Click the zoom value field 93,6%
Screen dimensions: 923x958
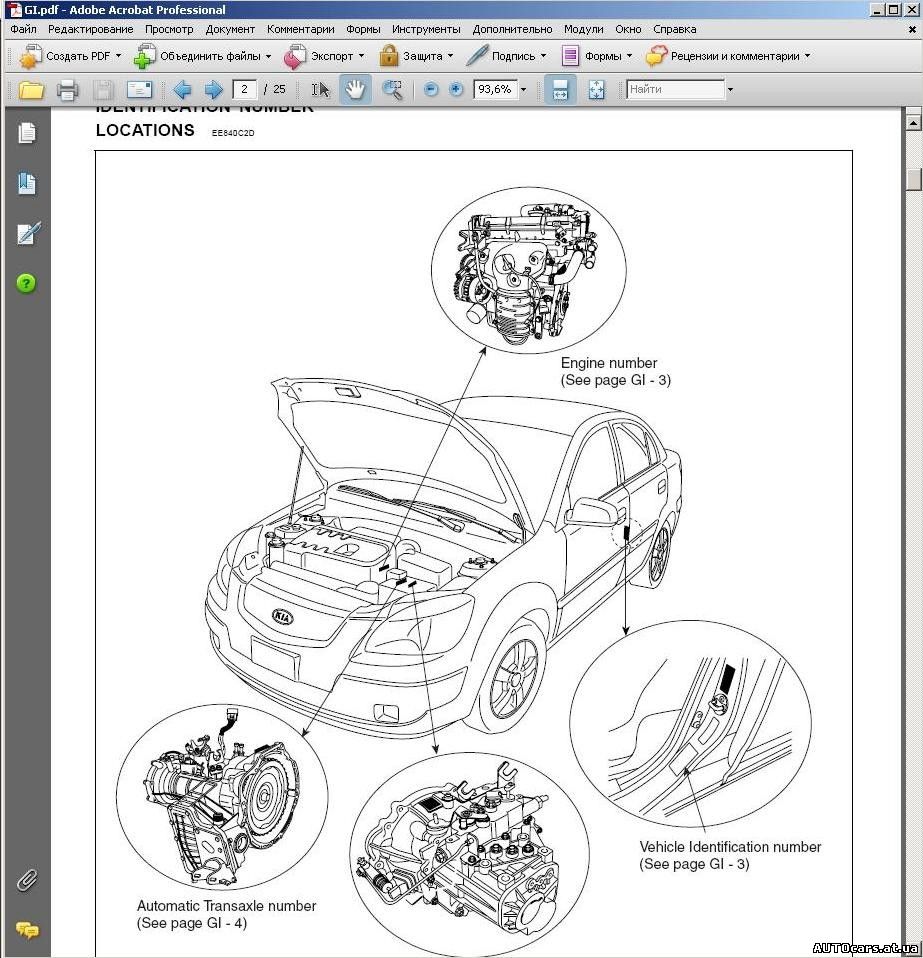(x=495, y=89)
